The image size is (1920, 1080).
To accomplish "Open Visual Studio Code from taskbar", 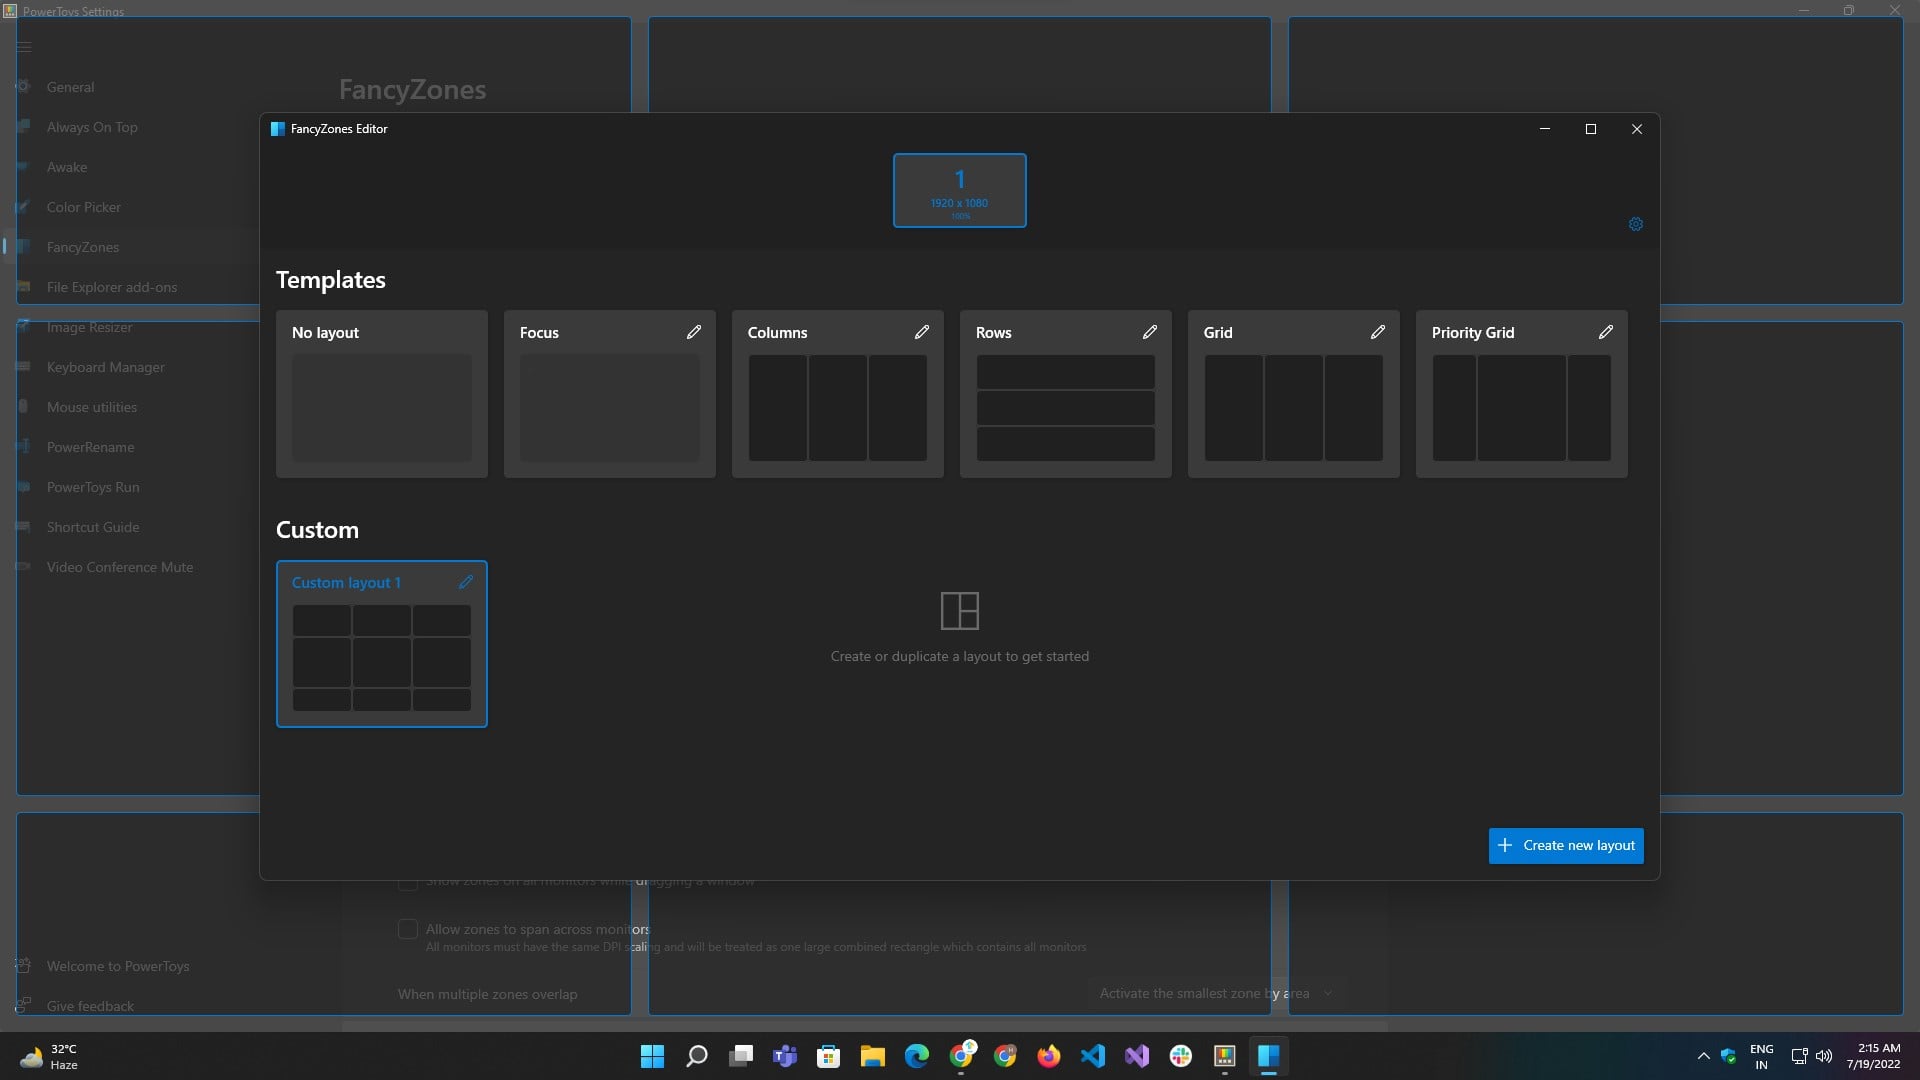I will 1093,1056.
